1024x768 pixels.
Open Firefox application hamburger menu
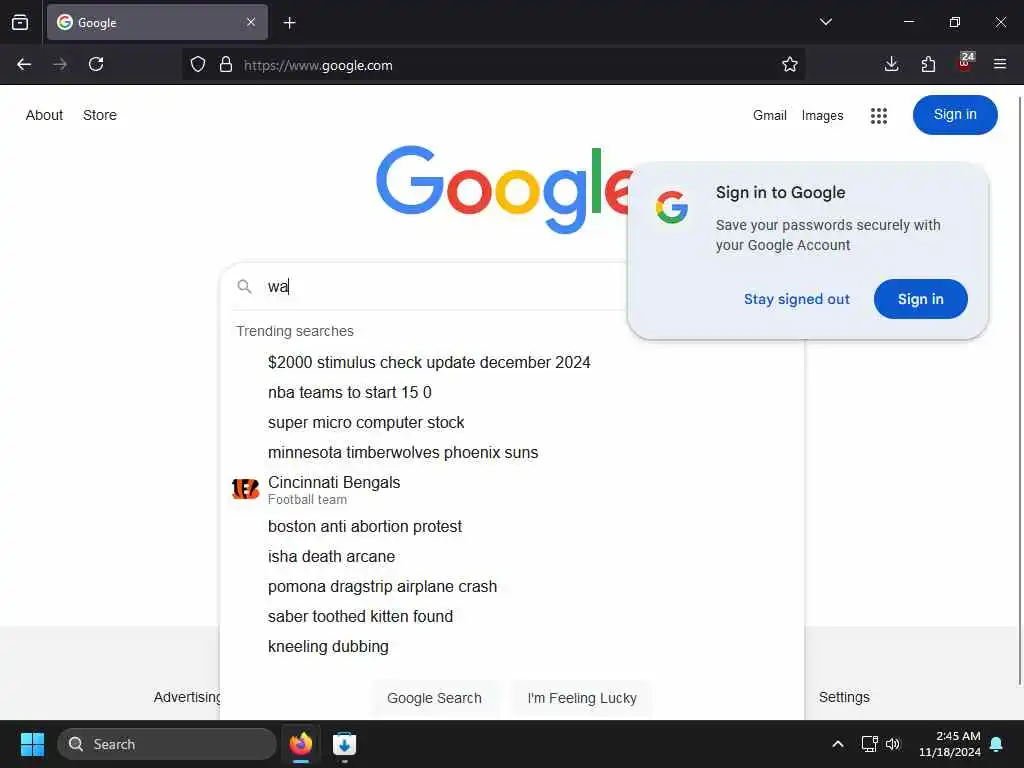1000,64
